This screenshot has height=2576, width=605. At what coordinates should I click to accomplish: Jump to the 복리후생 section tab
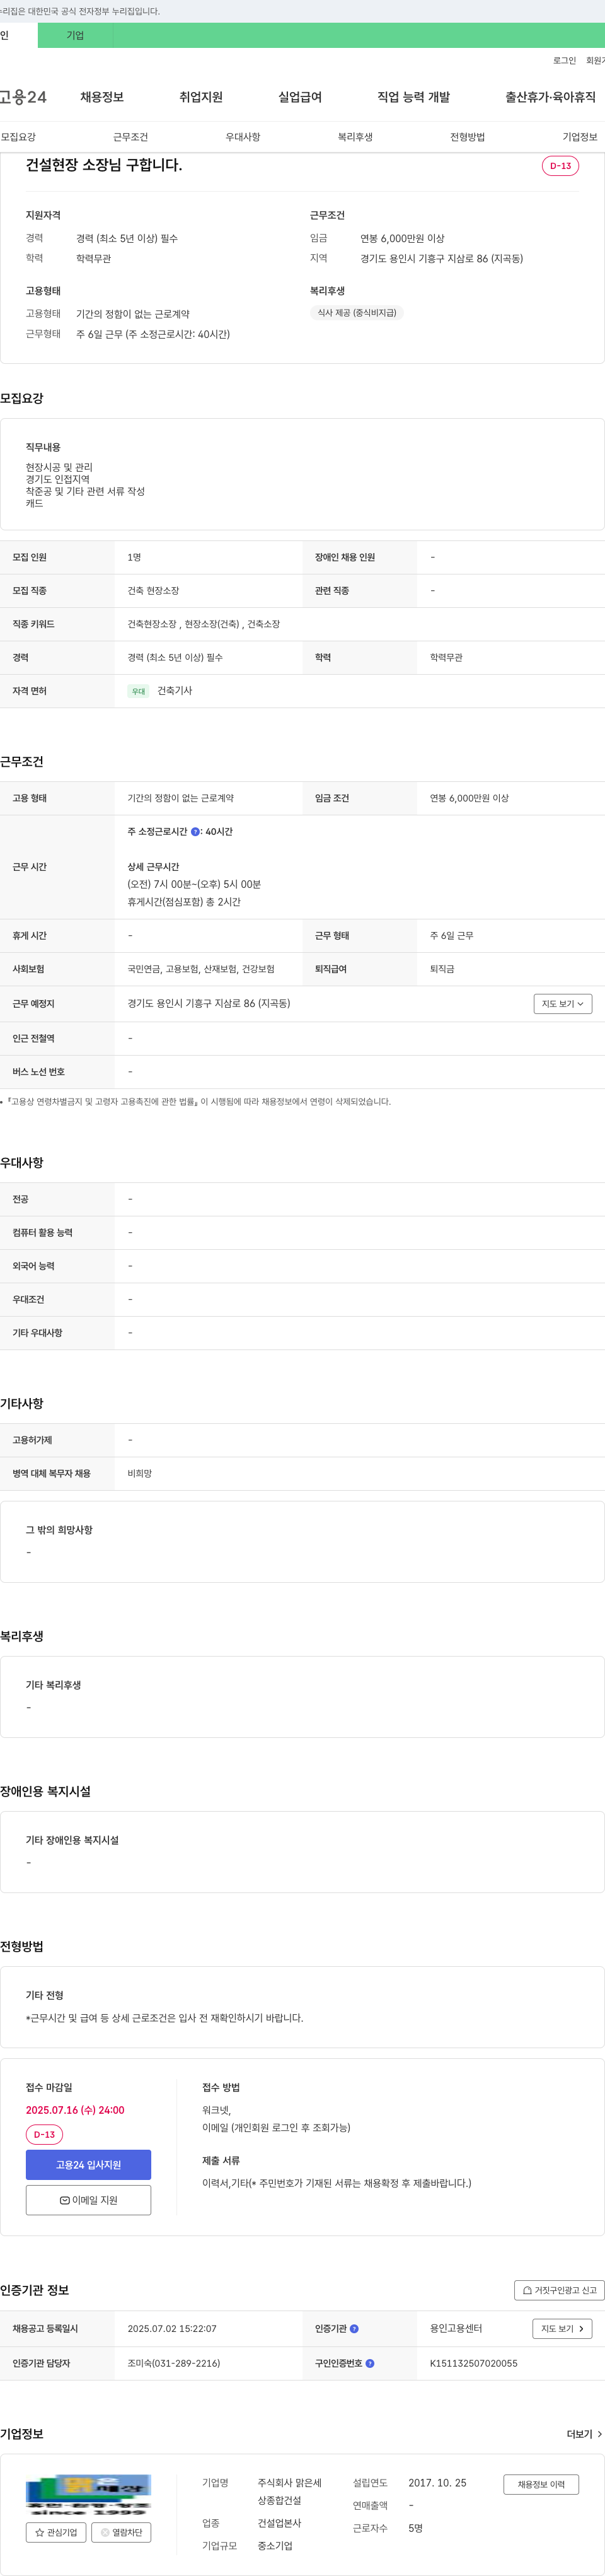355,137
